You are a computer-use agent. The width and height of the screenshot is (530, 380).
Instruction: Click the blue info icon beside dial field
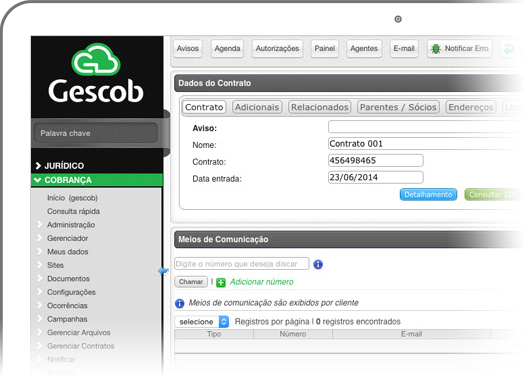click(318, 264)
